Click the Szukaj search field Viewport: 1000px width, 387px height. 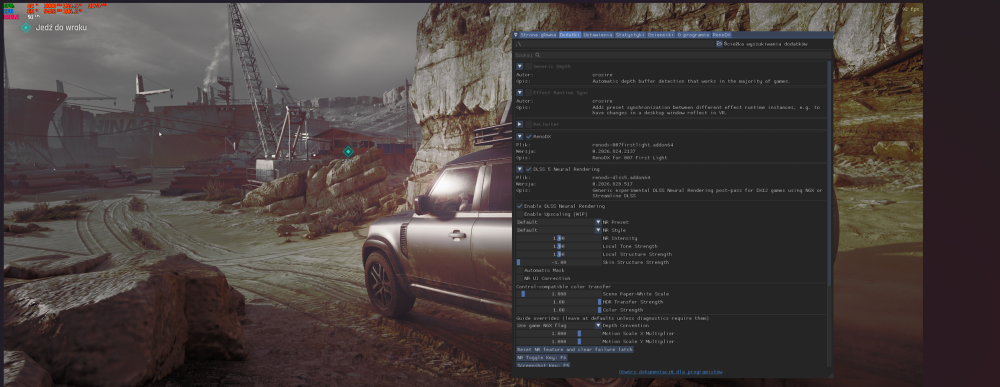point(673,55)
